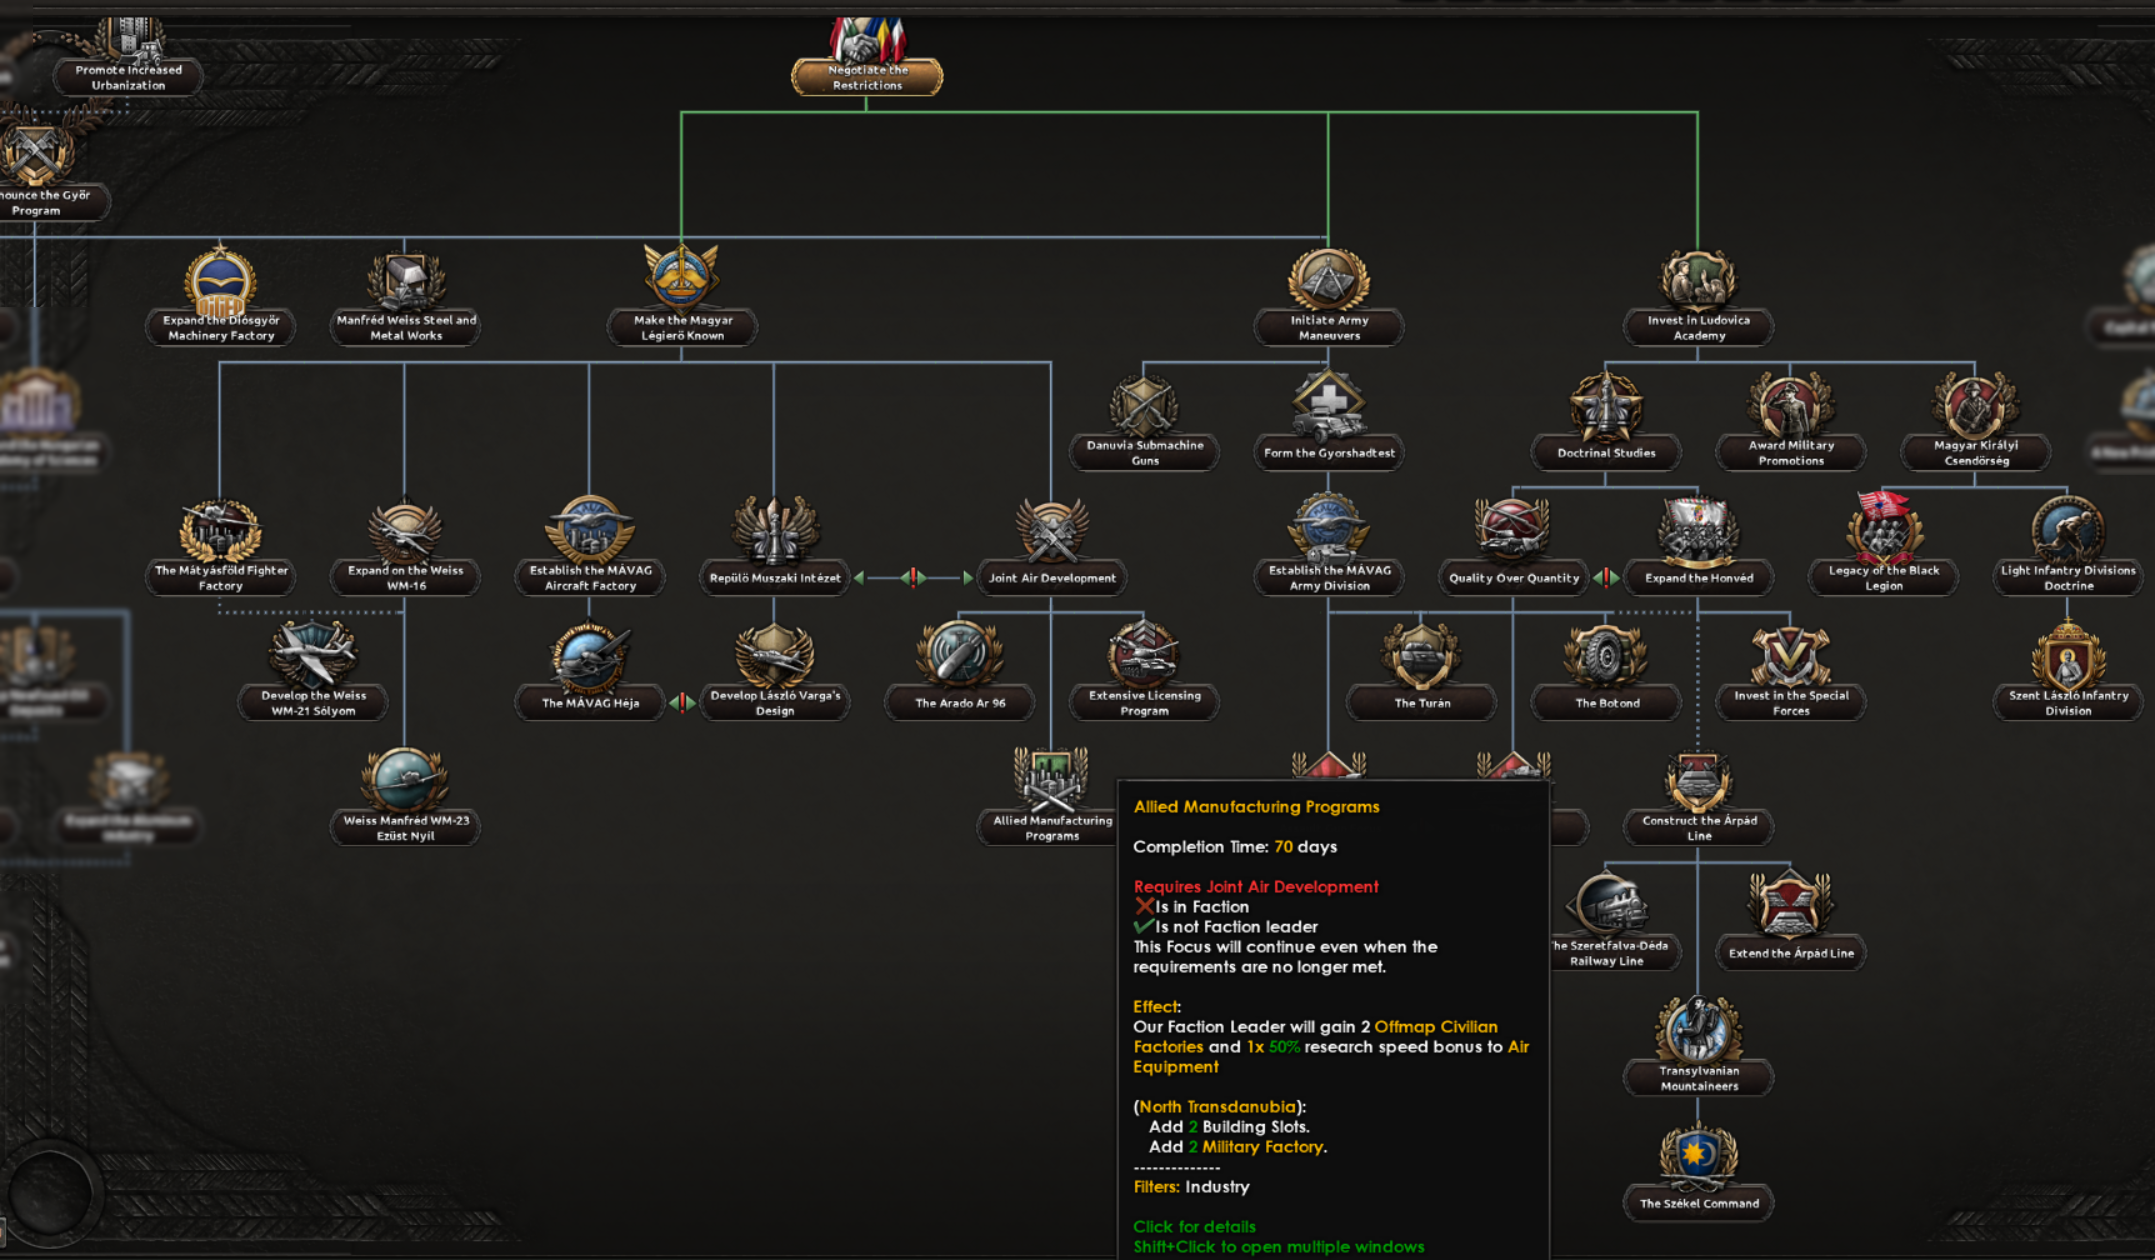The height and width of the screenshot is (1260, 2155).
Task: Select the Initiate Army Maneuvers focus icon
Action: [x=1328, y=280]
